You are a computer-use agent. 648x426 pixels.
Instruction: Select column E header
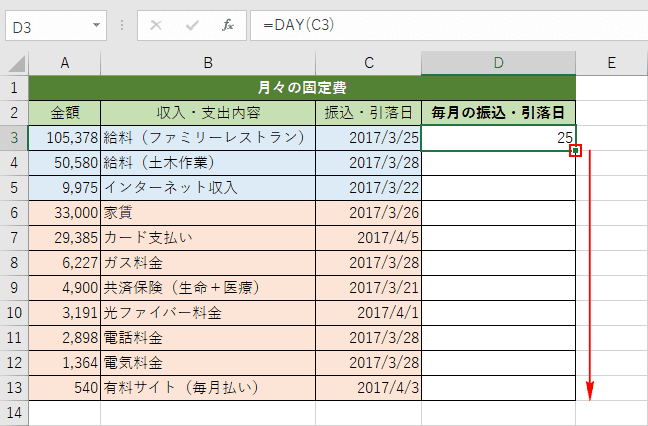pos(612,63)
